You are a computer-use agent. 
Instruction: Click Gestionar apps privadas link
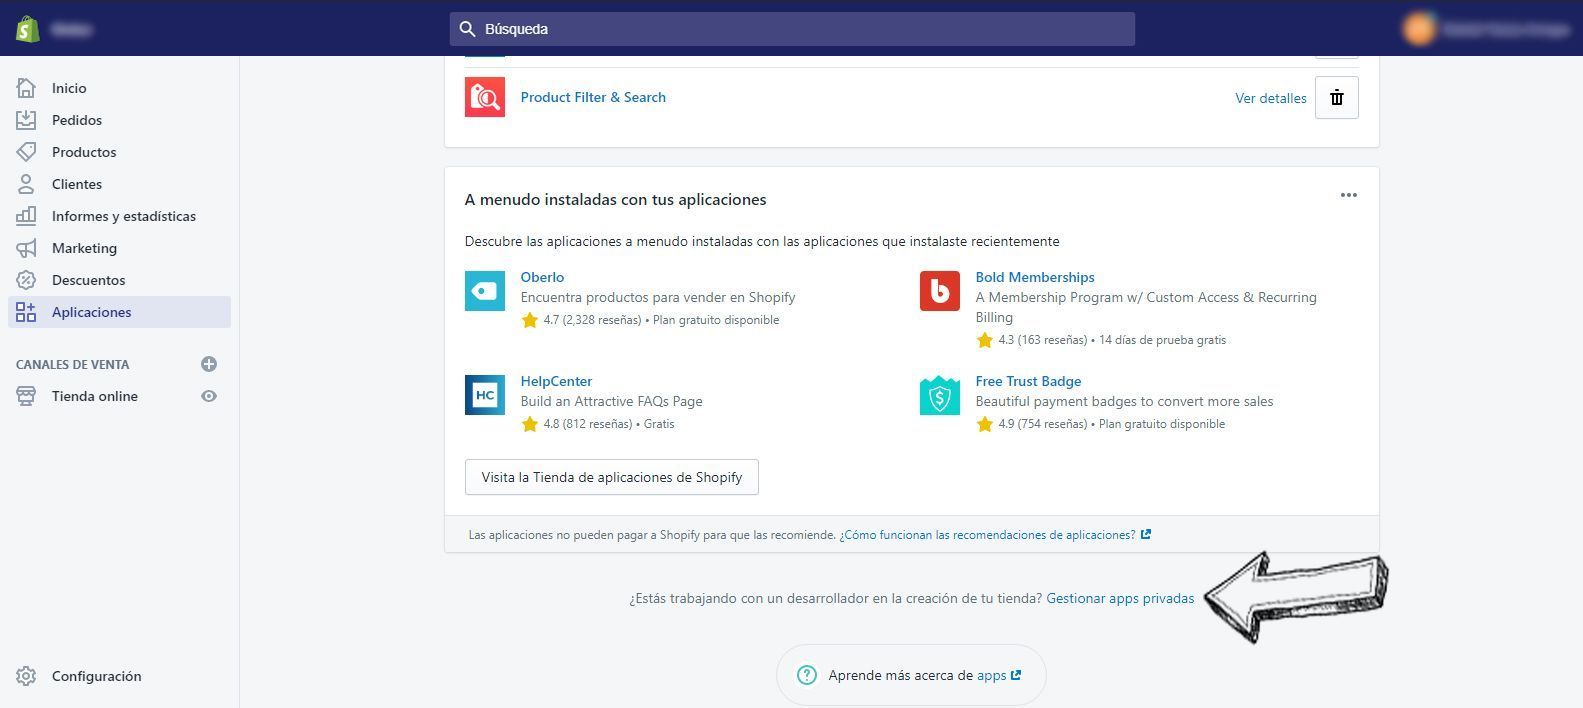click(1120, 598)
